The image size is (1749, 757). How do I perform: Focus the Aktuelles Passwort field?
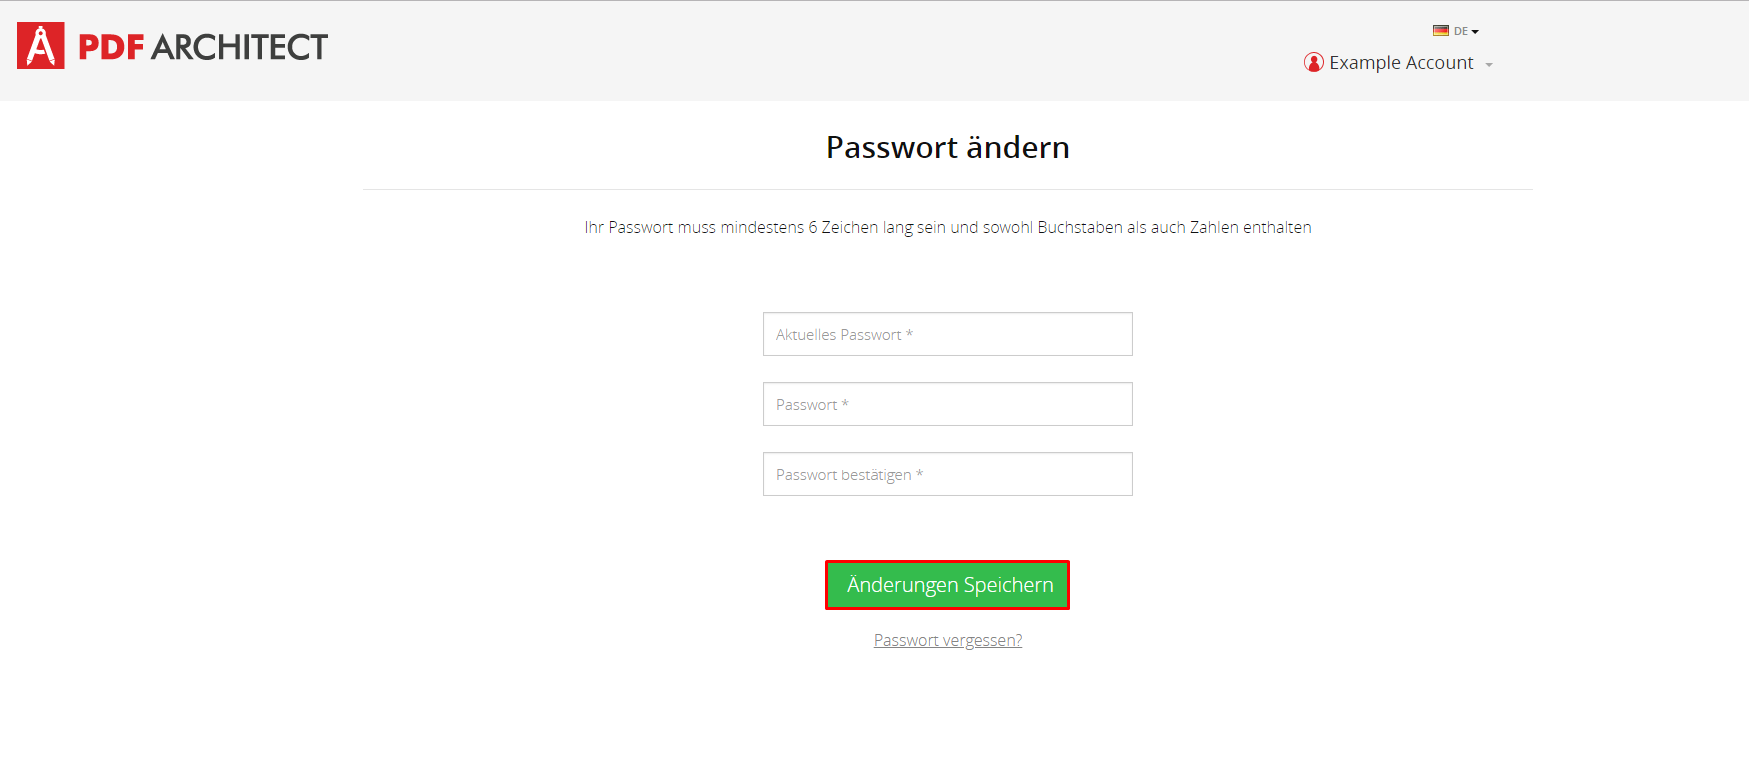click(x=948, y=334)
